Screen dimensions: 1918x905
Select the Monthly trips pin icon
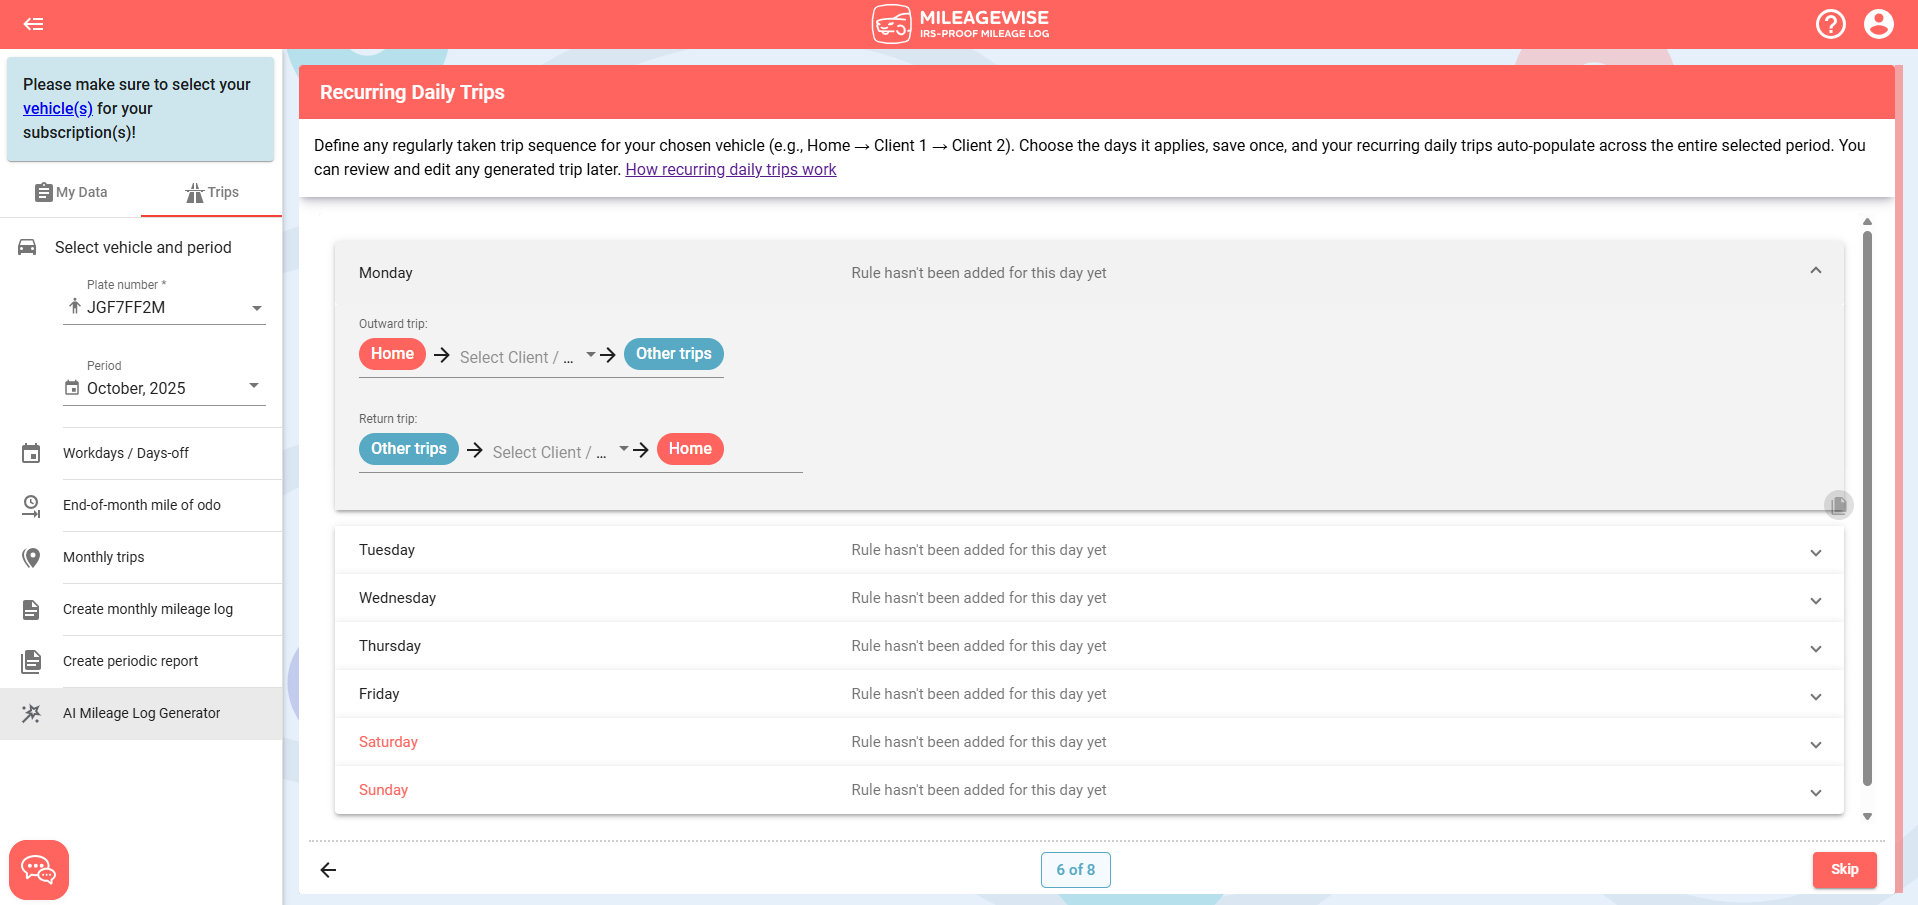(x=31, y=557)
